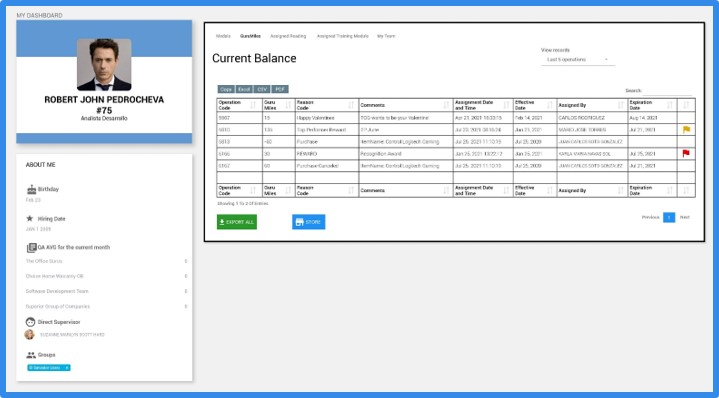Image resolution: width=719 pixels, height=398 pixels.
Task: Click the red flag icon in the table
Action: [x=686, y=153]
